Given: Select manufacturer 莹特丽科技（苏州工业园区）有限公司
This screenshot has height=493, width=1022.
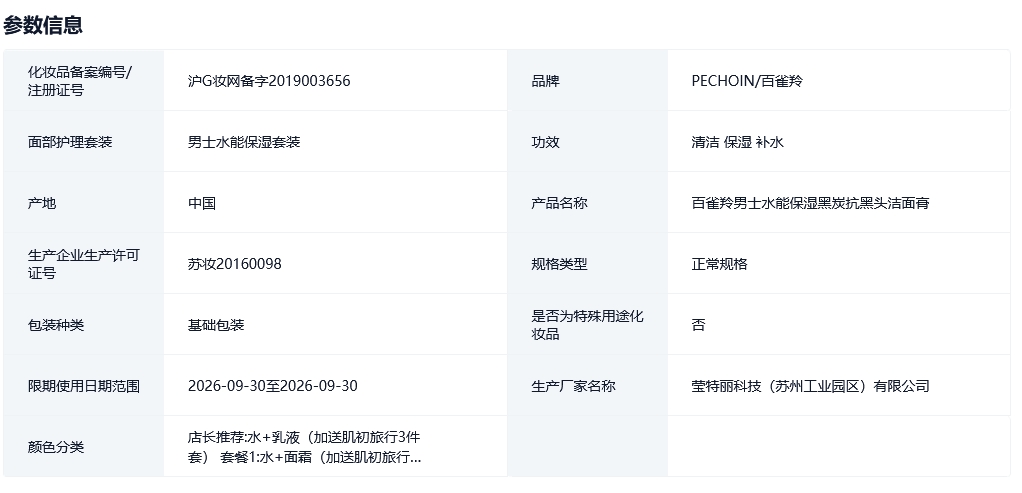Looking at the screenshot, I should [810, 386].
